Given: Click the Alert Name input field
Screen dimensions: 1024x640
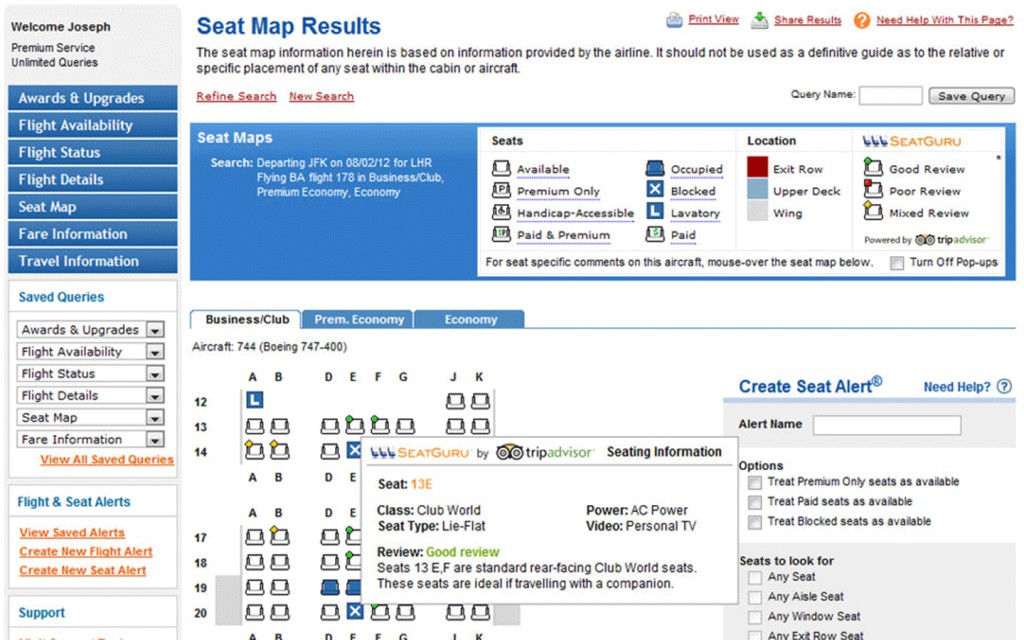Looking at the screenshot, I should 886,425.
